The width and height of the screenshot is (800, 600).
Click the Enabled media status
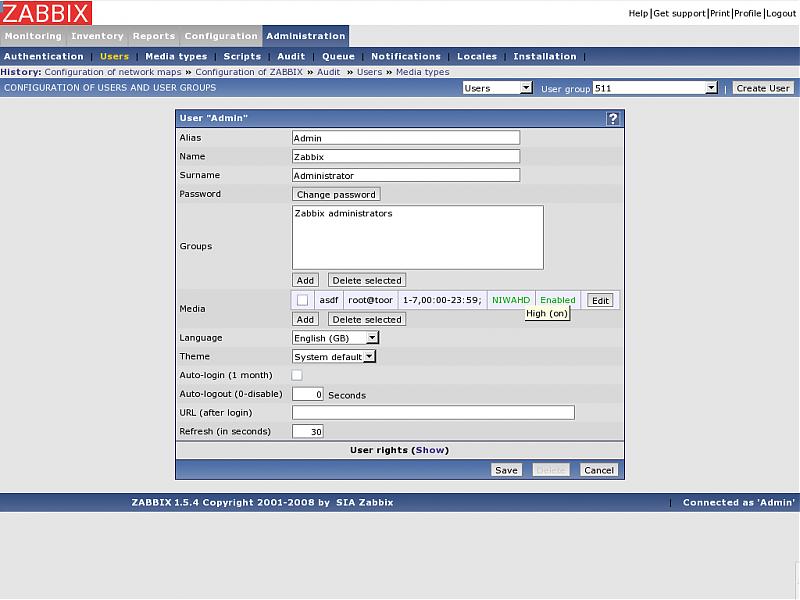pos(558,300)
